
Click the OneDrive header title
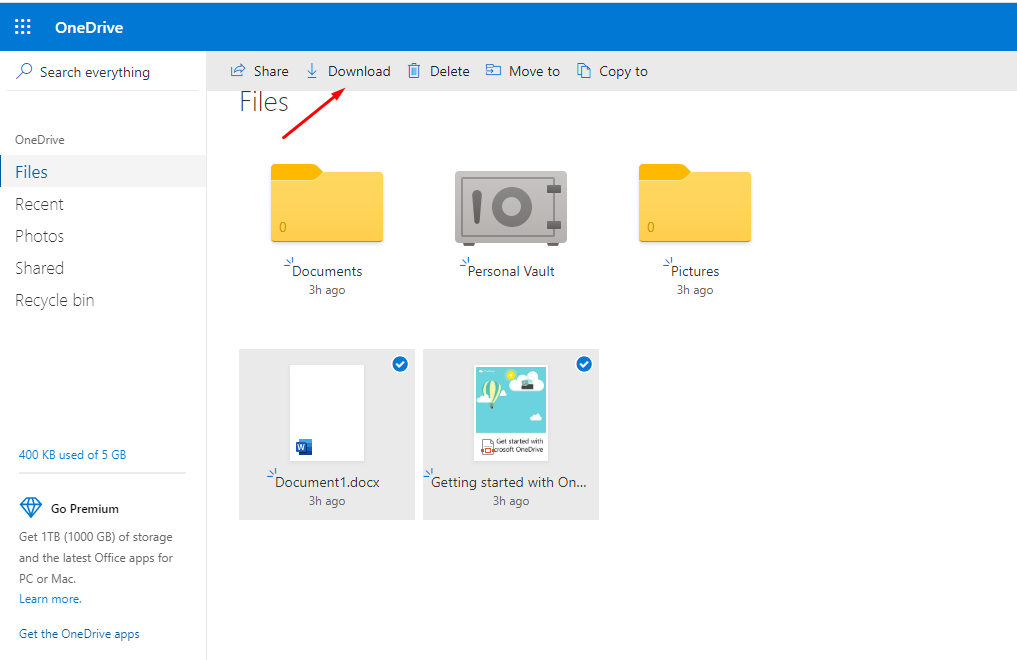pyautogui.click(x=89, y=27)
